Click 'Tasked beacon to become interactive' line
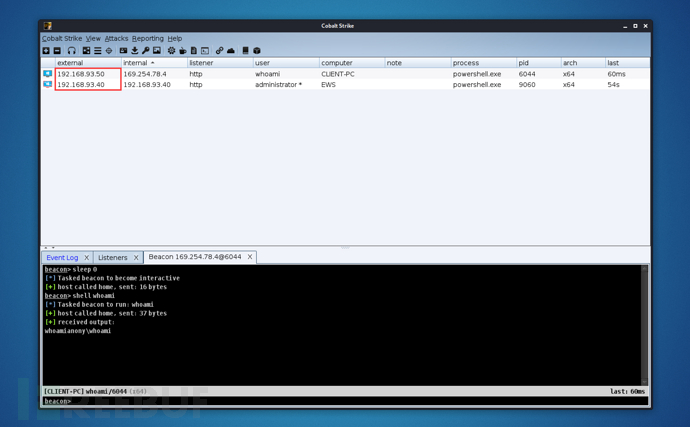The image size is (690, 427). click(x=118, y=278)
